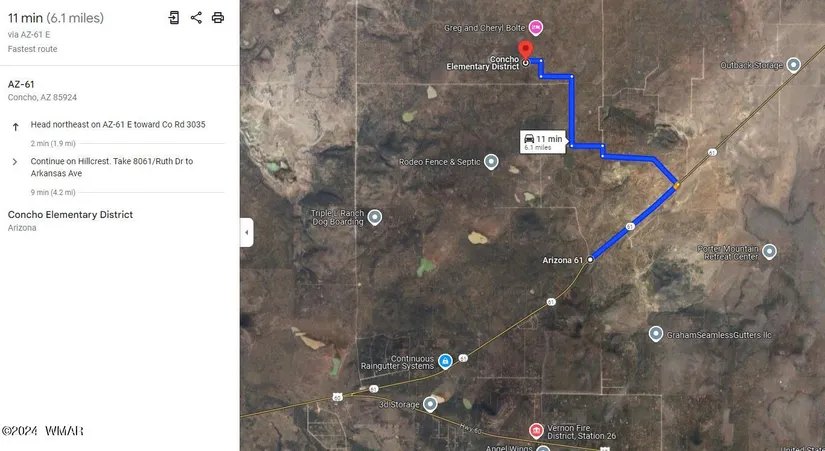Click the Porter Mountain Retreat Center marker
Screen dimensions: 825x451
[x=769, y=252]
